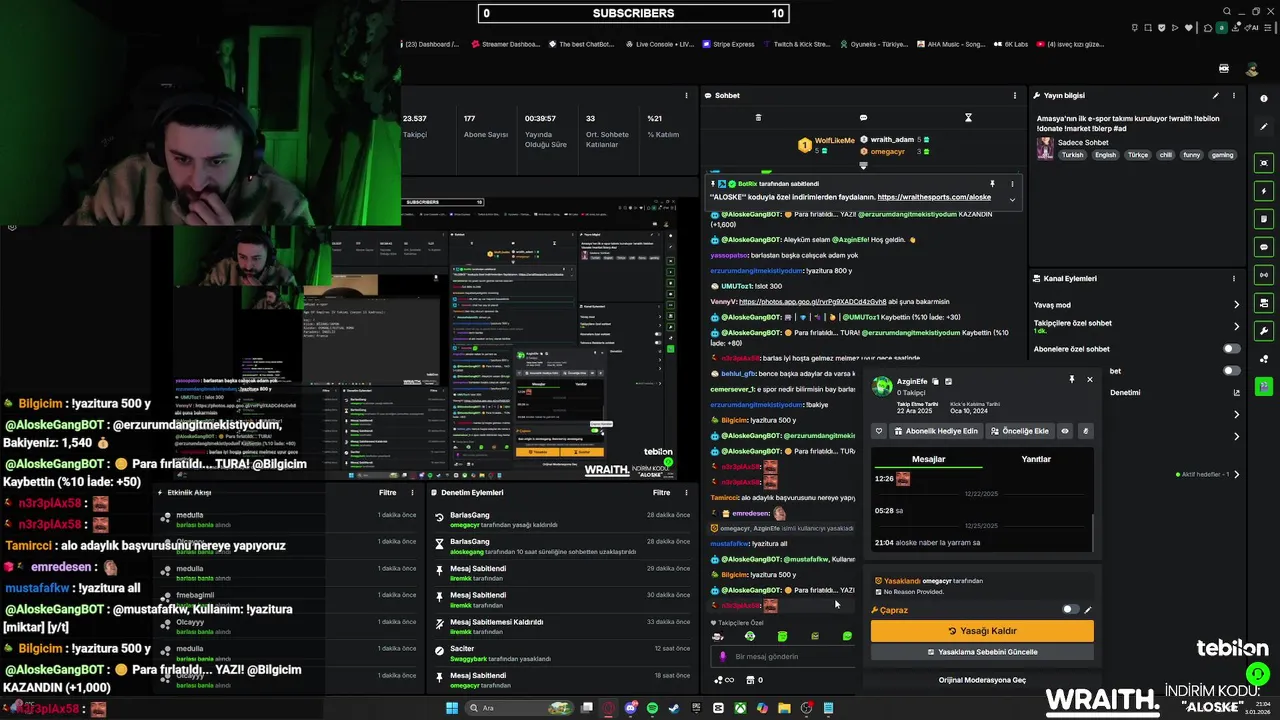Screen dimensions: 1280x720
Task: Click the taskbar search box Ara
Action: [521, 708]
